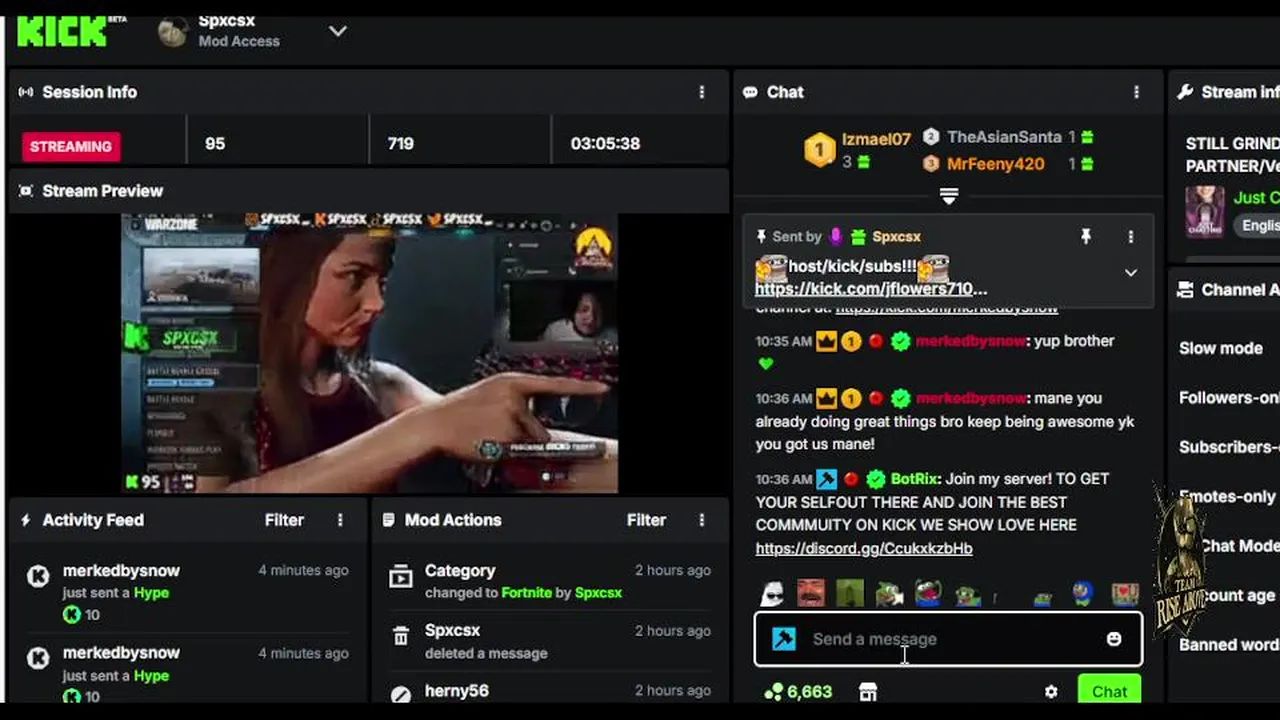Click the Category change icon in Mod Actions
This screenshot has height=720, width=1280.
pos(400,577)
